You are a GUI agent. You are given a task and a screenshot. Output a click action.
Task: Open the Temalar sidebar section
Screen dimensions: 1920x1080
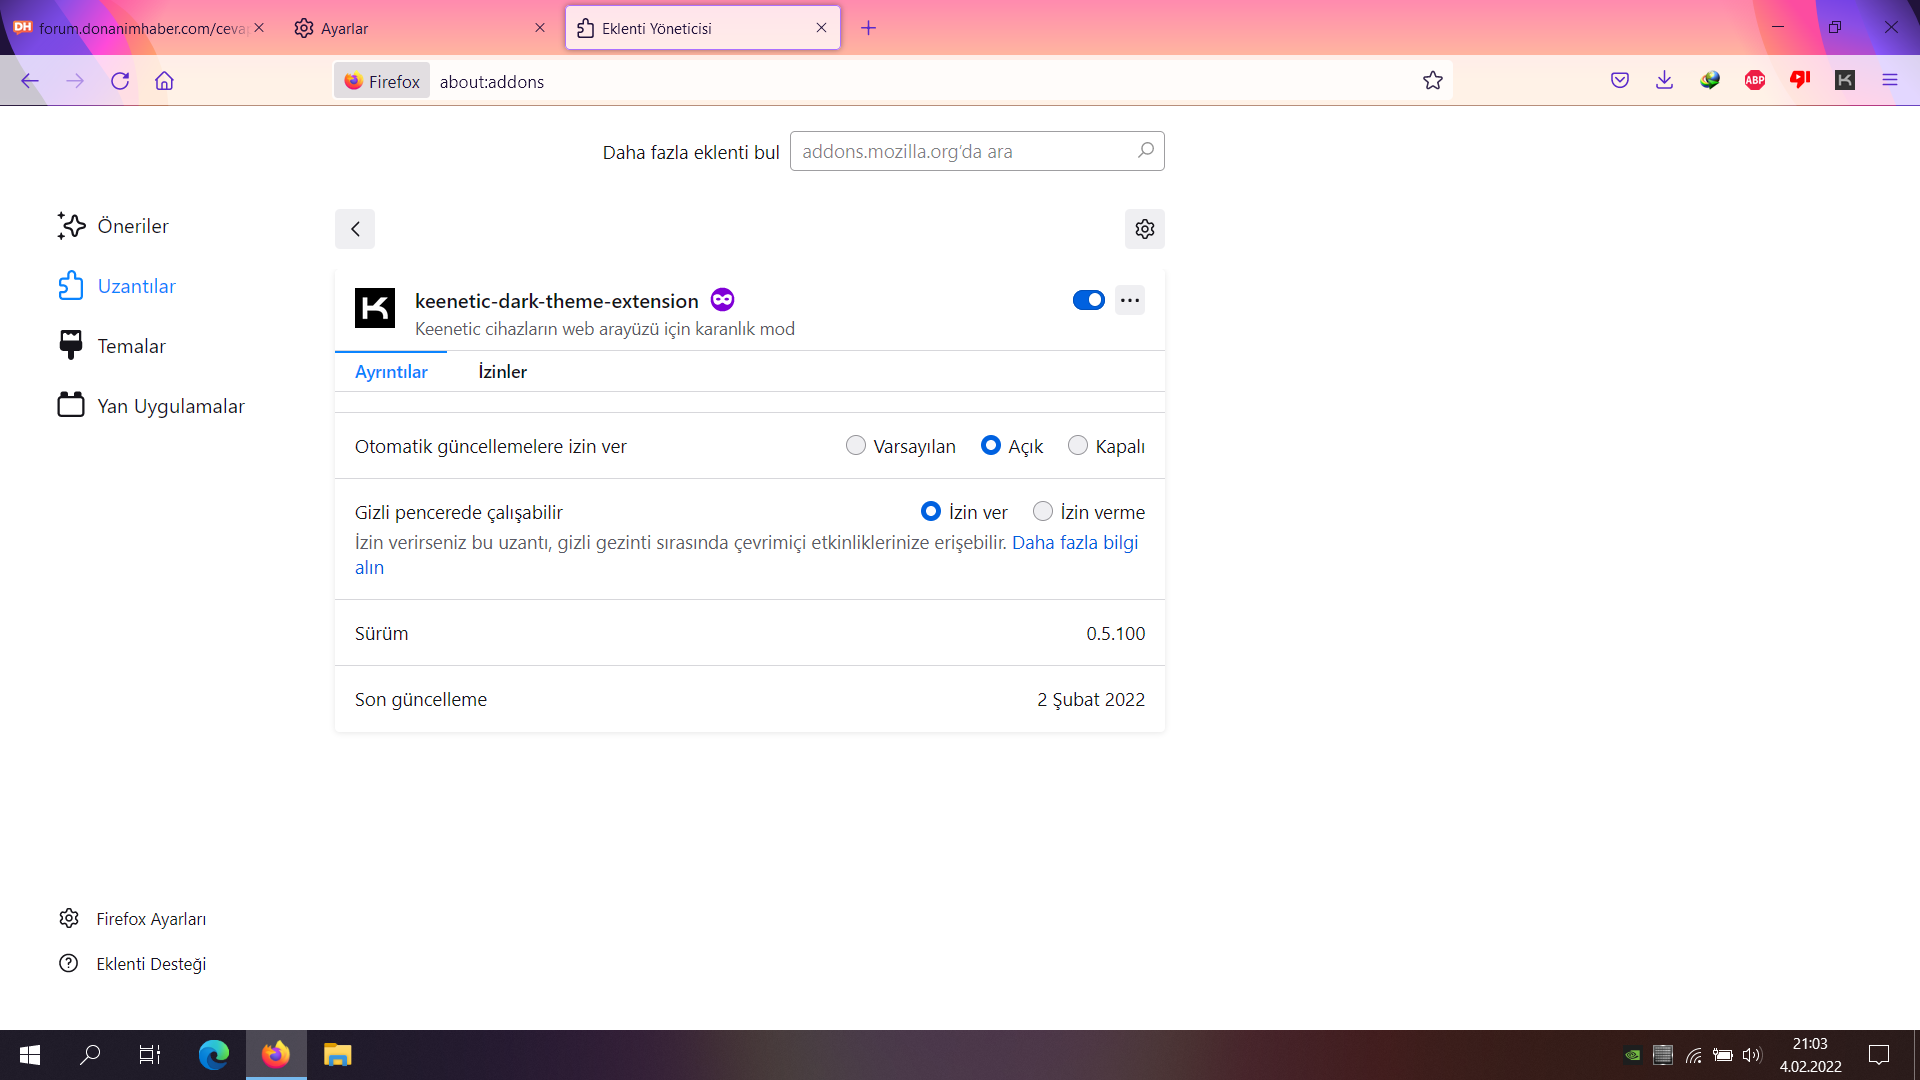pyautogui.click(x=111, y=346)
